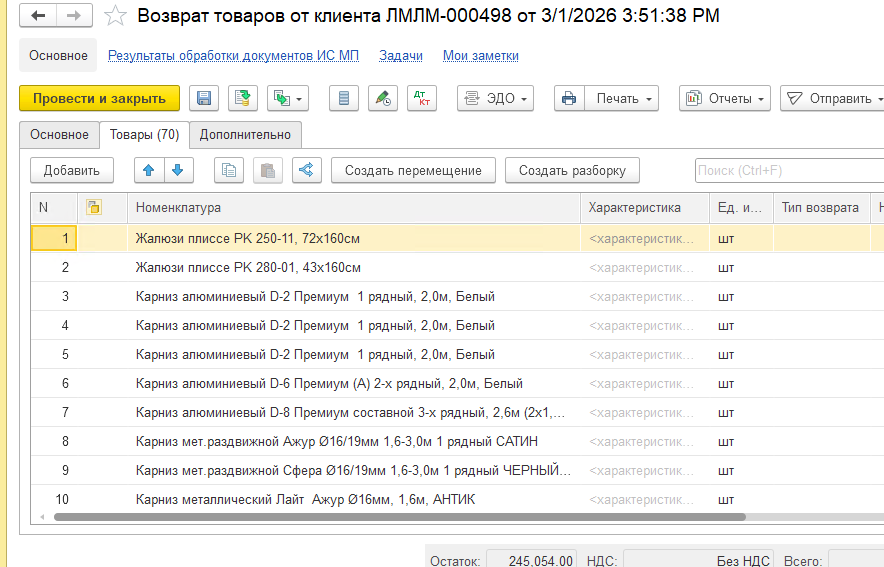884x567 pixels.
Task: Switch to the Основное tab
Action: [x=59, y=135]
